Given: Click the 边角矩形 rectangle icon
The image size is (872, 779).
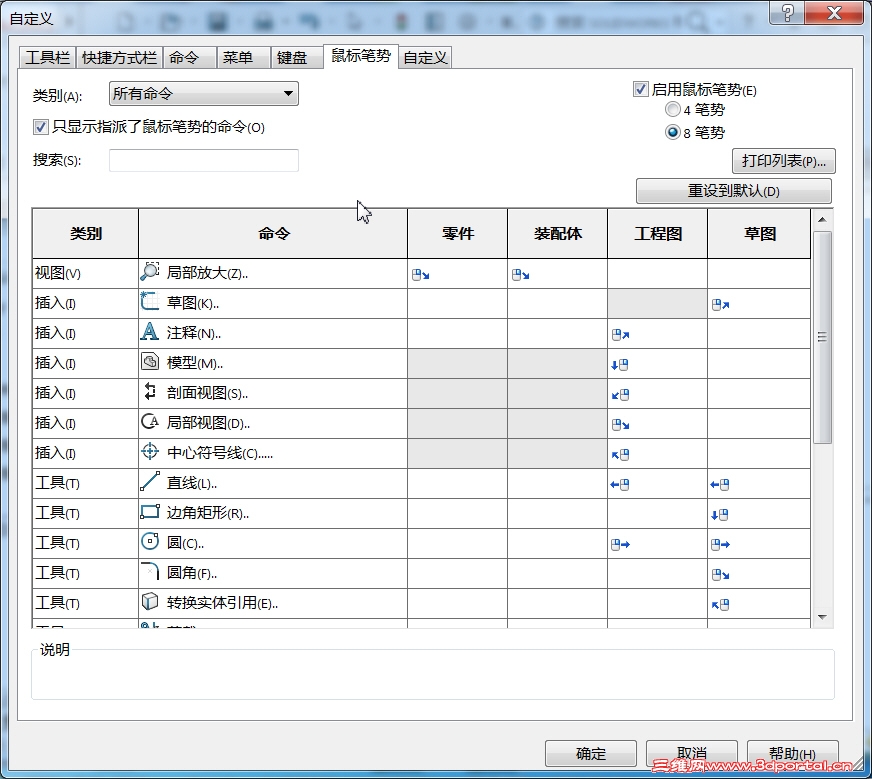Looking at the screenshot, I should pos(150,512).
